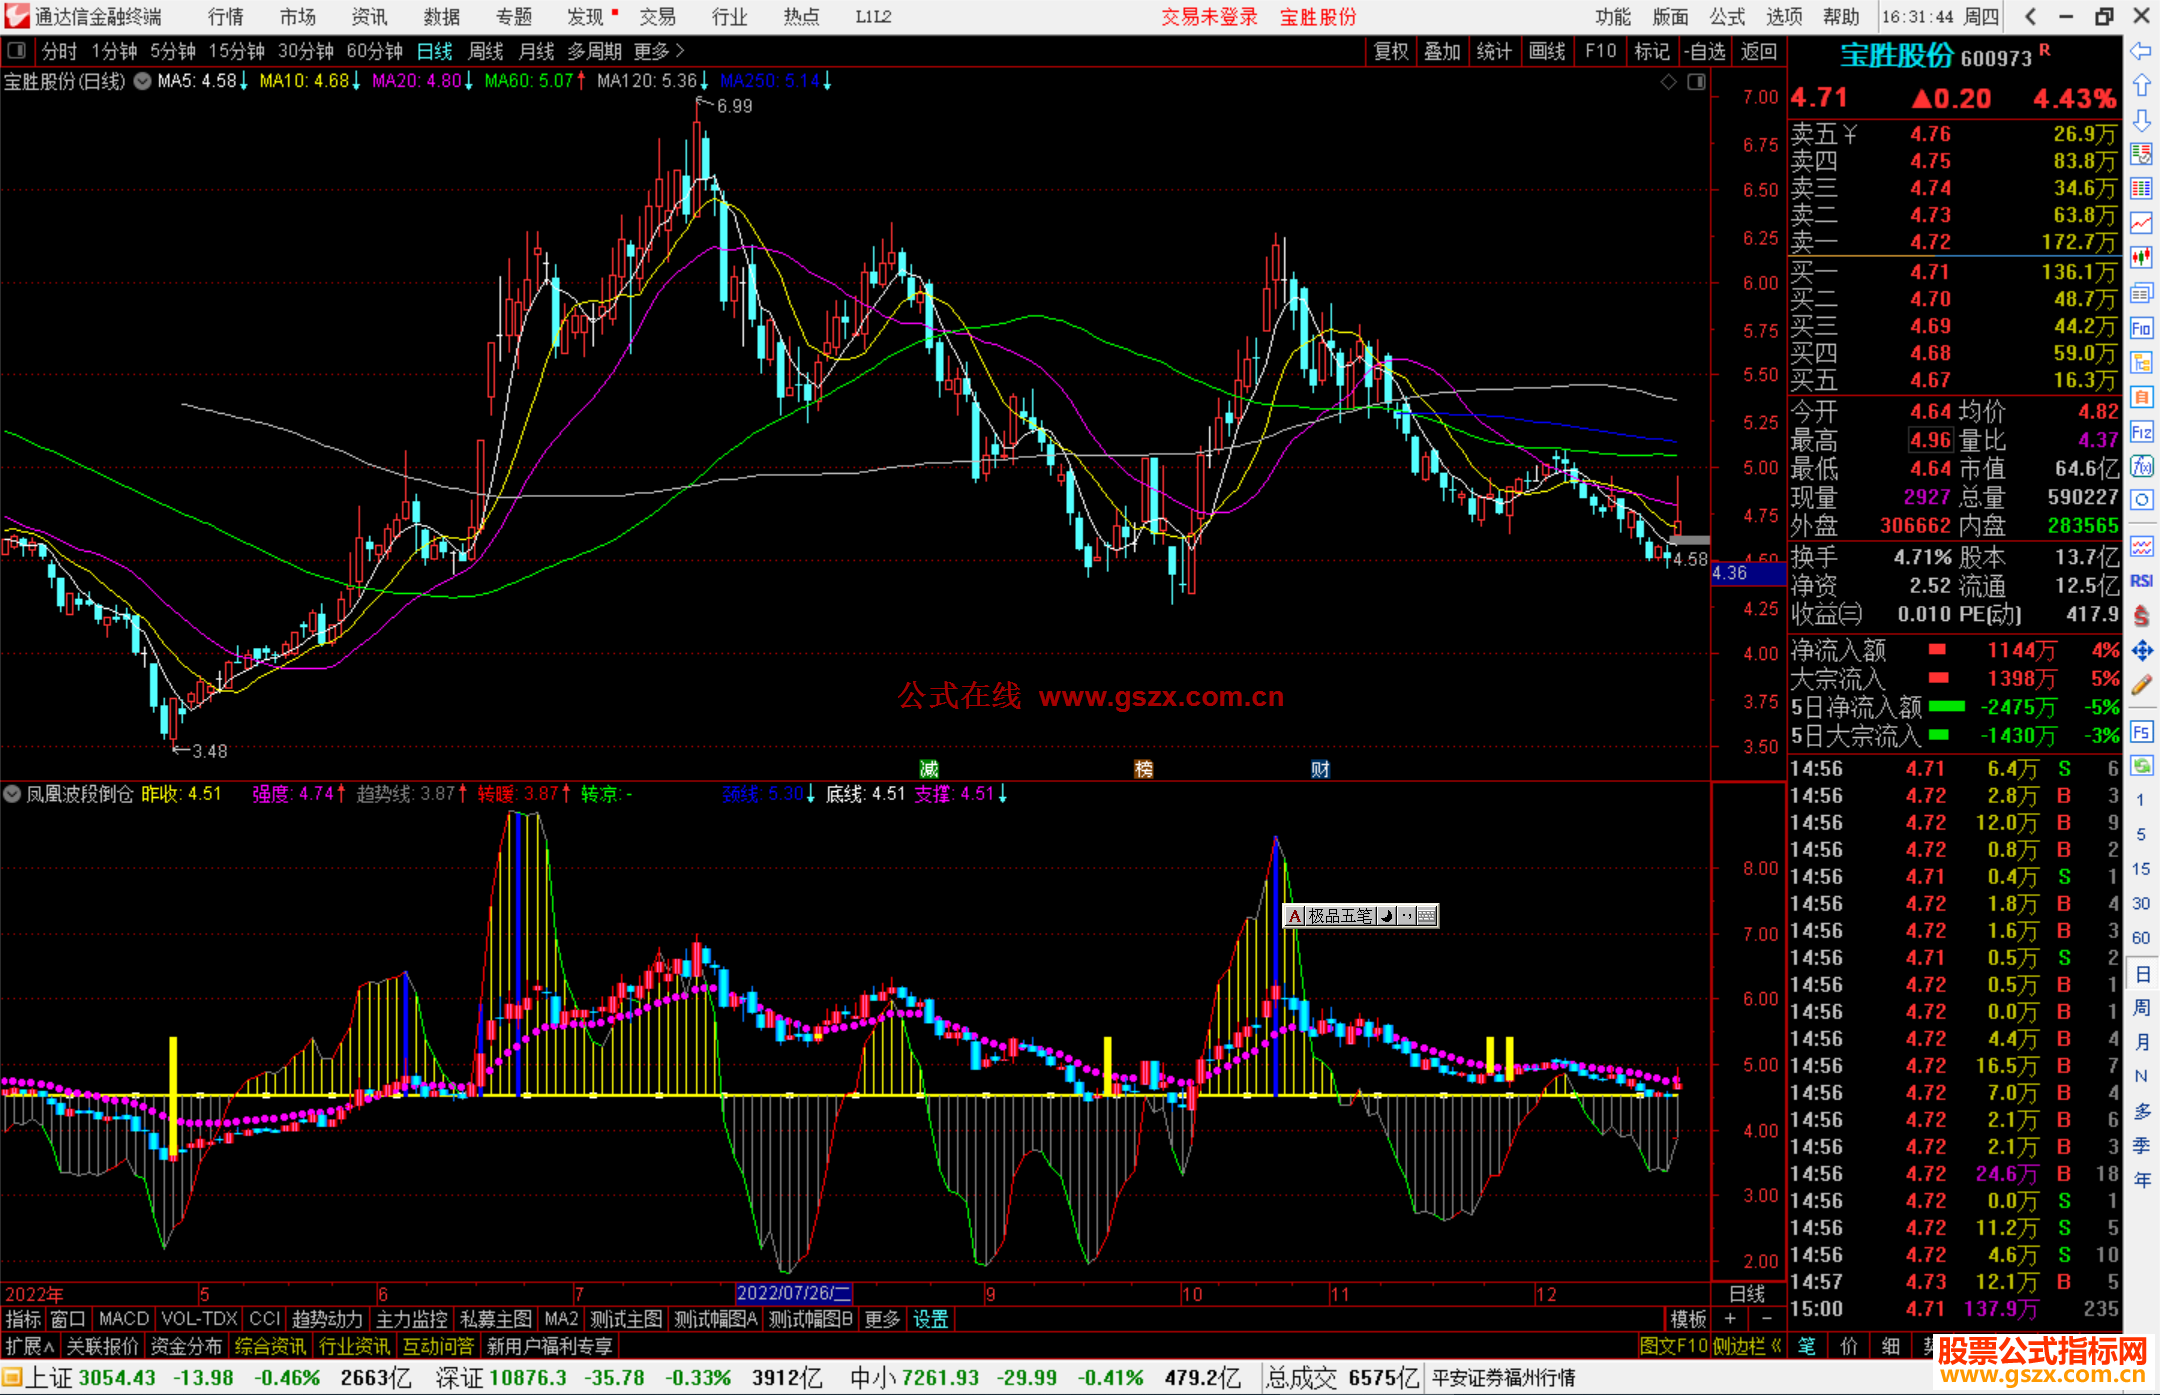Click the 2022/07/26 date marker
This screenshot has width=2160, height=1395.
coord(793,1294)
